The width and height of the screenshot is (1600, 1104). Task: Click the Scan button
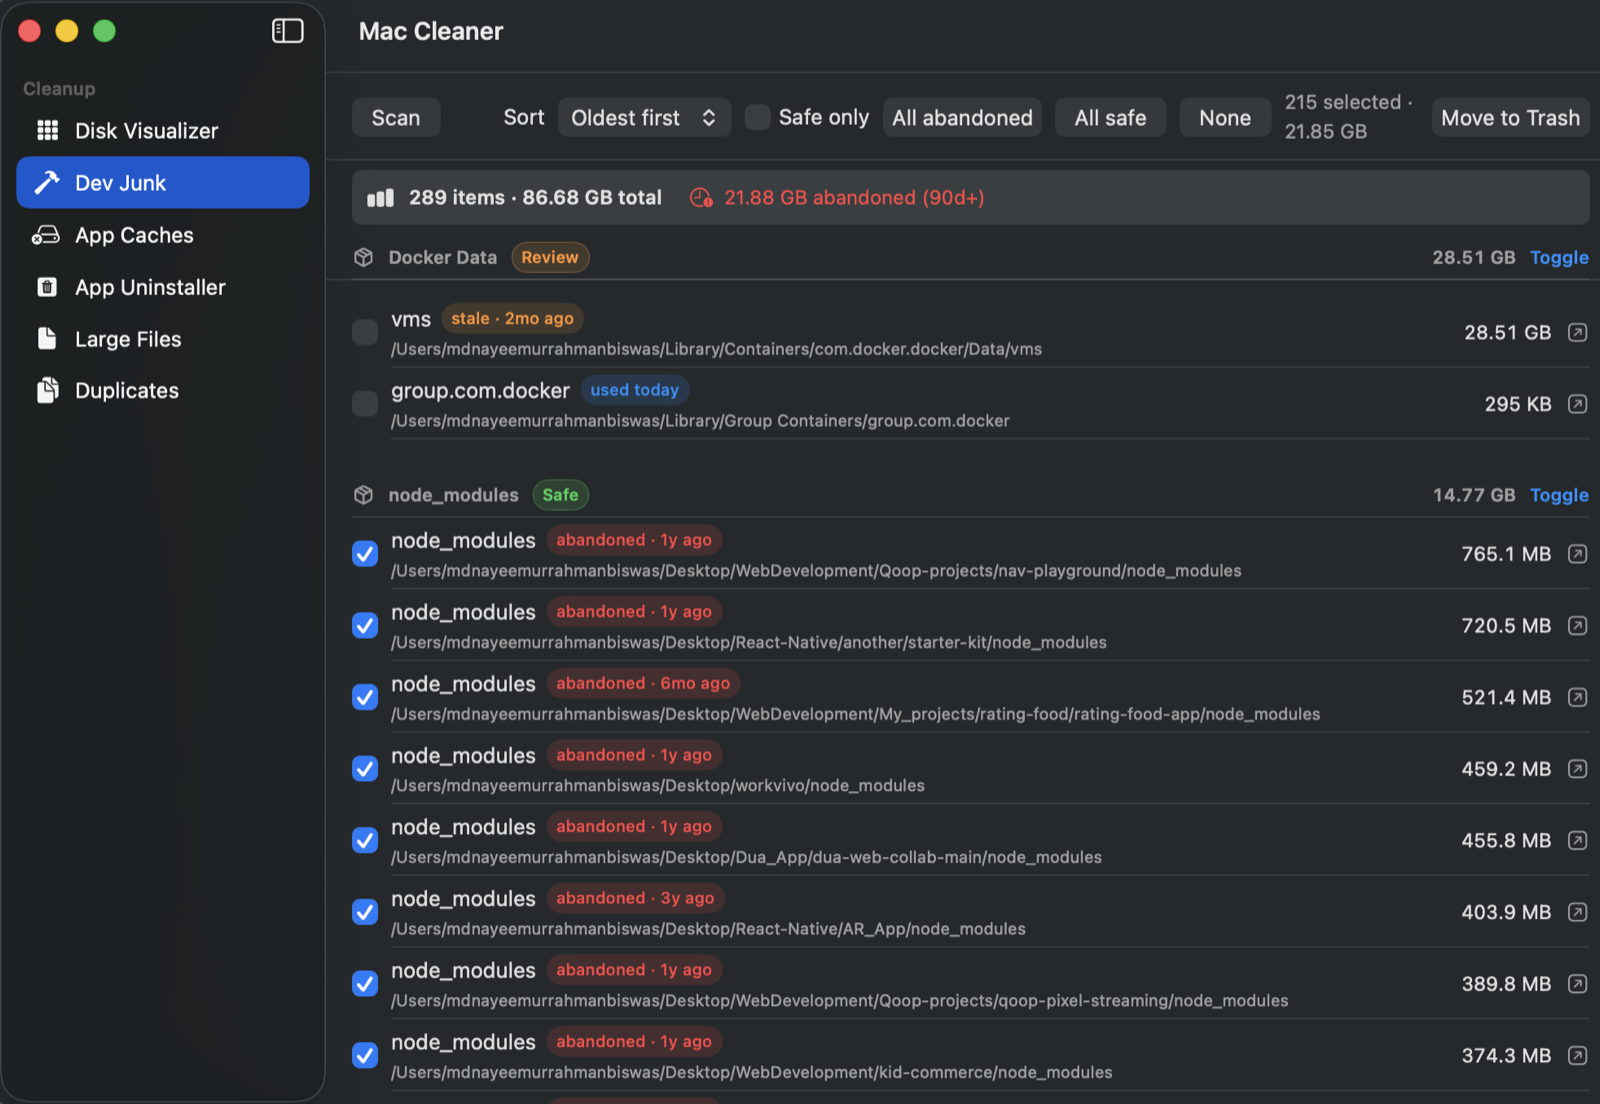[396, 118]
